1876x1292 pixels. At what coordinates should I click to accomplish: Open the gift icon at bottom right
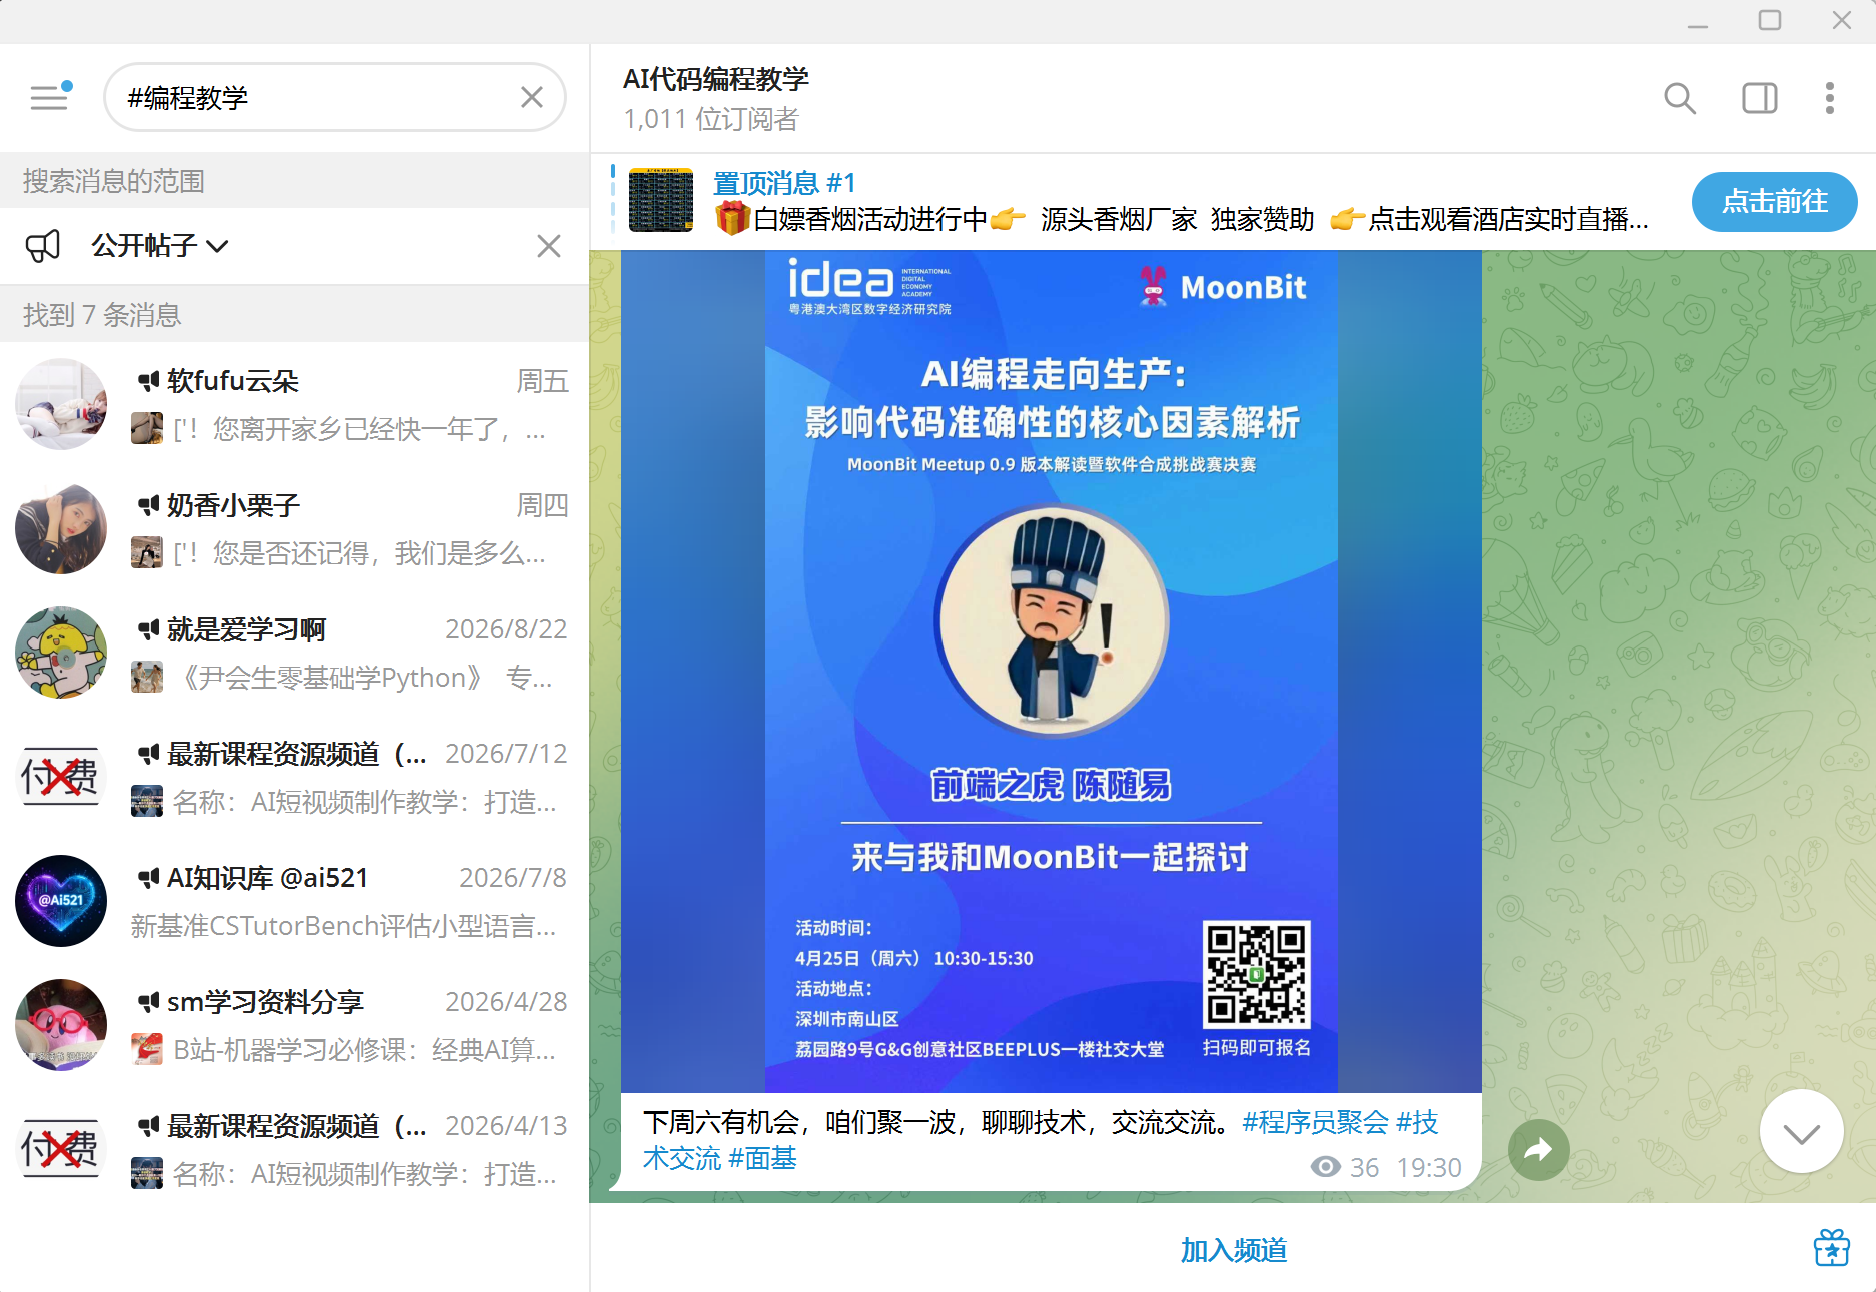pyautogui.click(x=1831, y=1248)
